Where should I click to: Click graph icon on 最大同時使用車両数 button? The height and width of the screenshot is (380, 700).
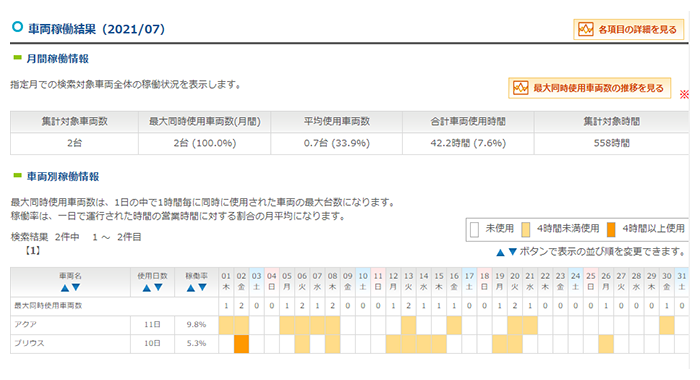click(x=521, y=88)
